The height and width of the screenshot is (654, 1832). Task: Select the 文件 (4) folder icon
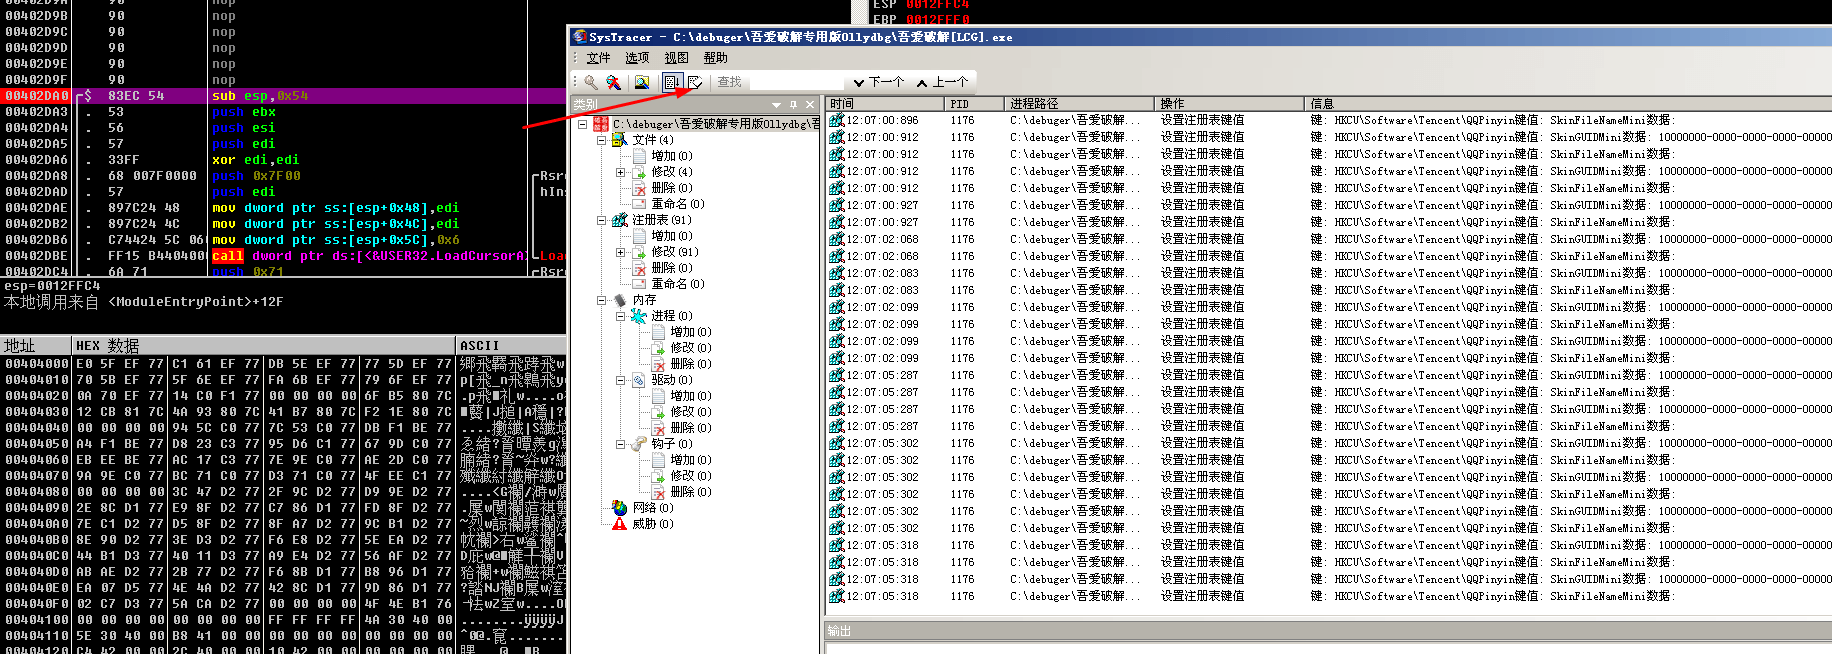[x=620, y=140]
